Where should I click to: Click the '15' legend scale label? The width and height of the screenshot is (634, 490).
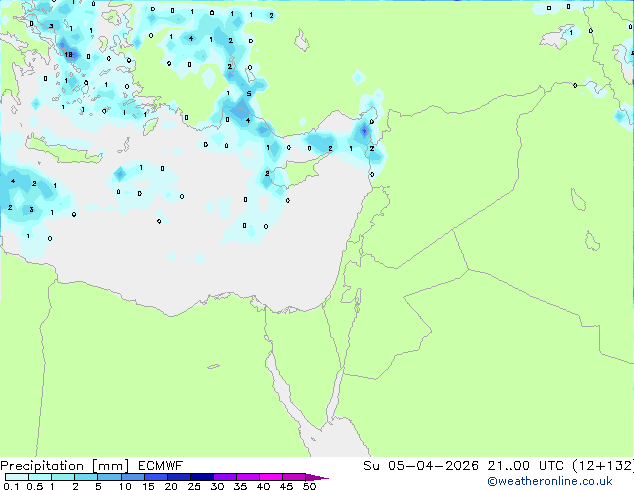coord(148,486)
